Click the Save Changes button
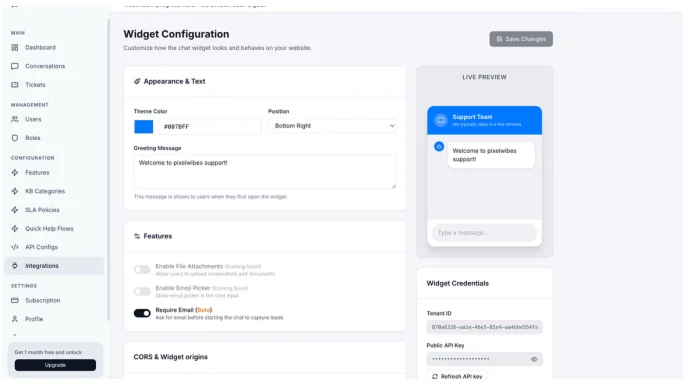Viewport: 685px width, 385px height. tap(521, 39)
